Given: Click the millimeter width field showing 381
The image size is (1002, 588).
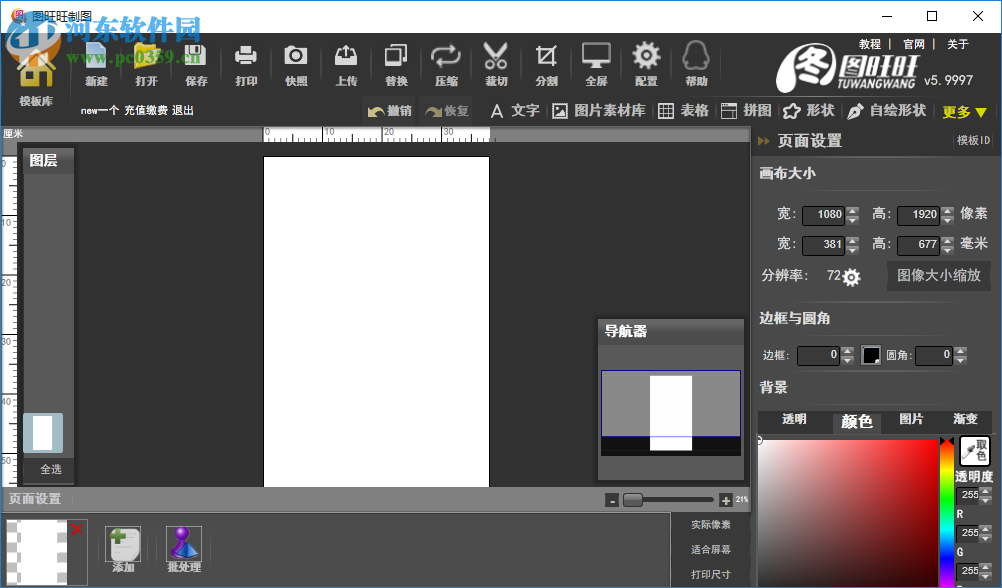Looking at the screenshot, I should pyautogui.click(x=823, y=245).
